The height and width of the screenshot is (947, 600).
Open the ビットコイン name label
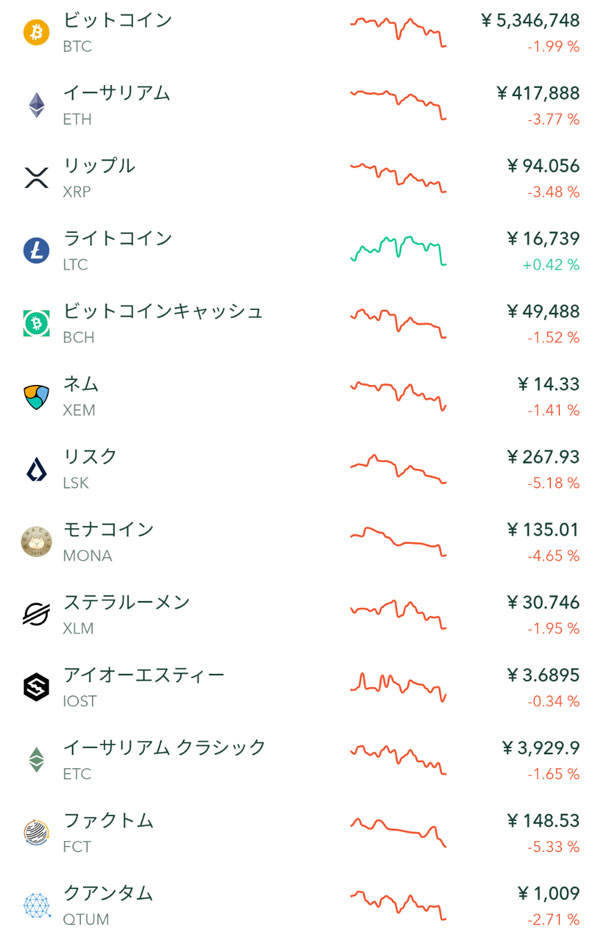[117, 20]
